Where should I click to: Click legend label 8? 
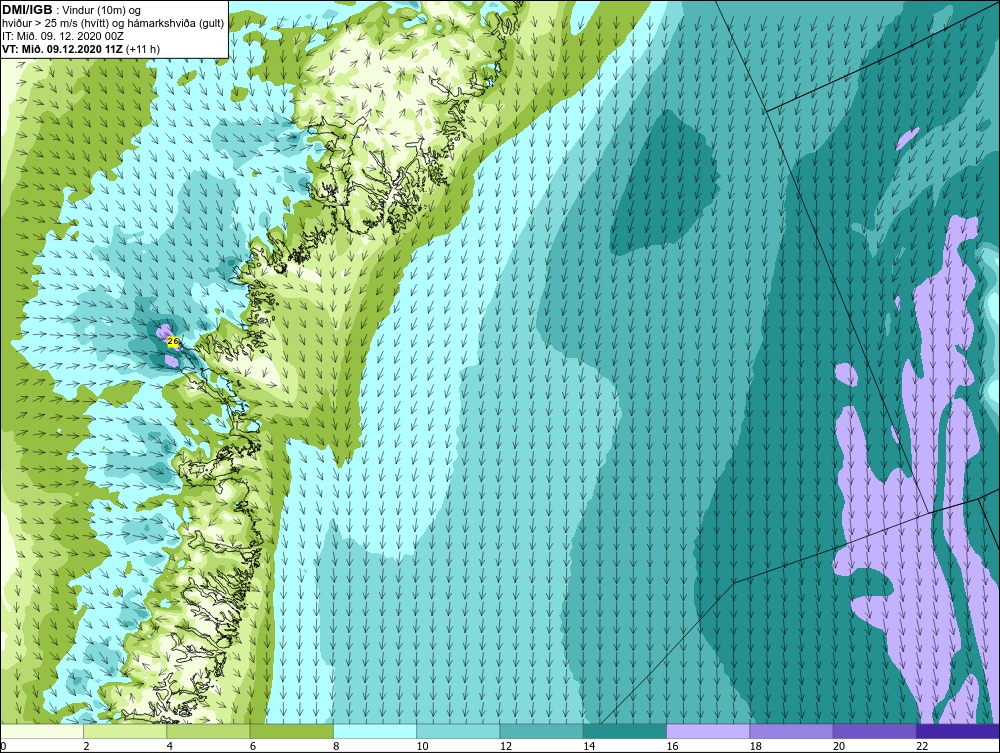(337, 746)
